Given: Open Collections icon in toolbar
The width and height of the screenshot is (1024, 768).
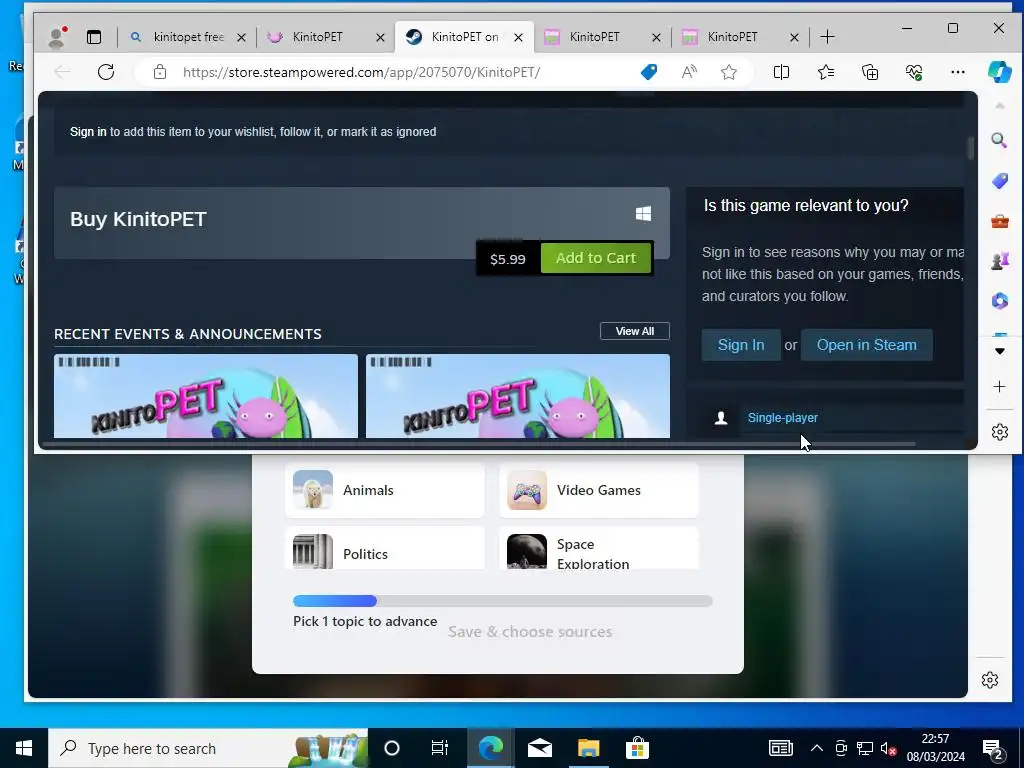Looking at the screenshot, I should pyautogui.click(x=870, y=72).
